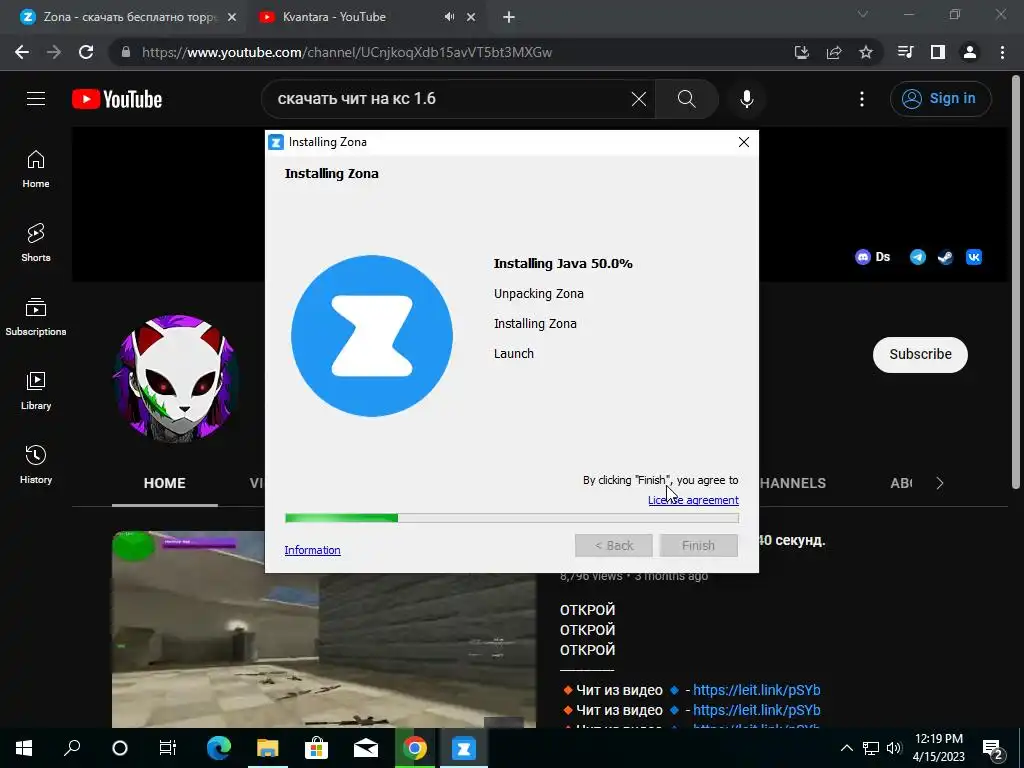The height and width of the screenshot is (768, 1024).
Task: Share this page from address bar
Action: tap(833, 52)
